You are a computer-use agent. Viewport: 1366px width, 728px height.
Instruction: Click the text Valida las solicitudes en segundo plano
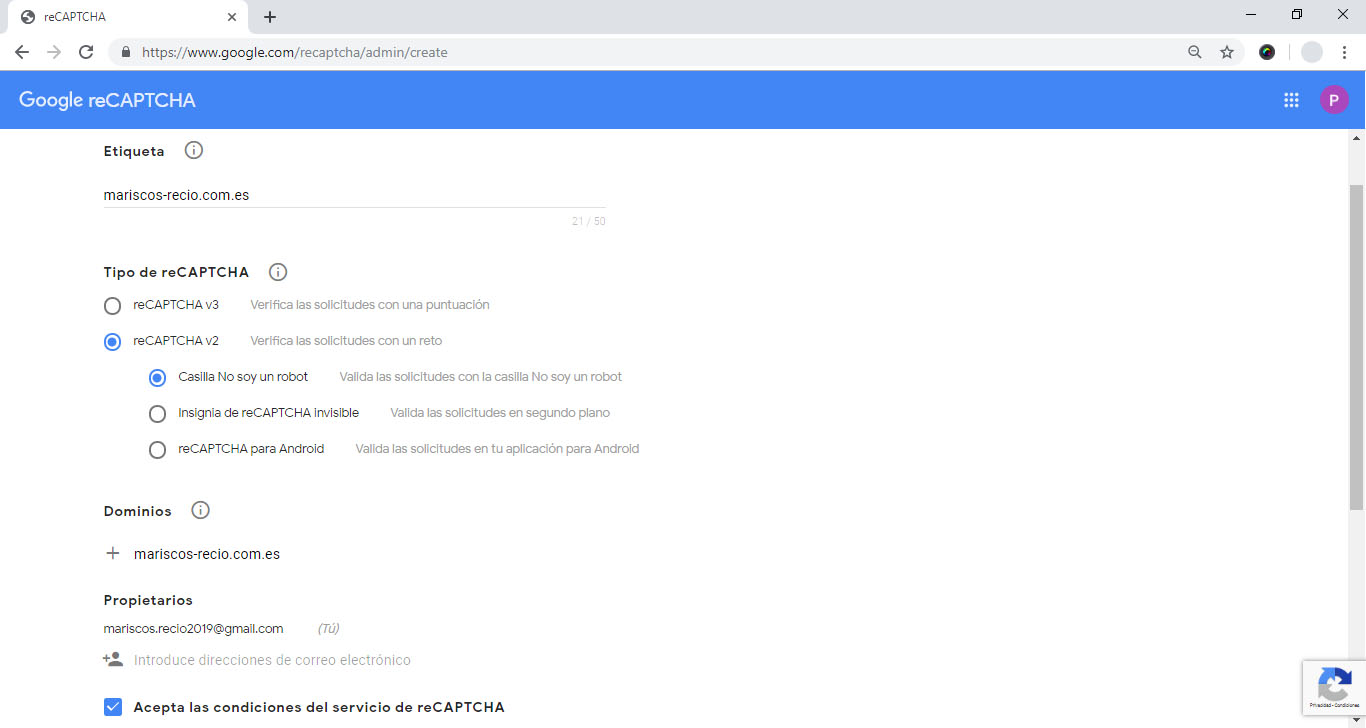click(500, 413)
